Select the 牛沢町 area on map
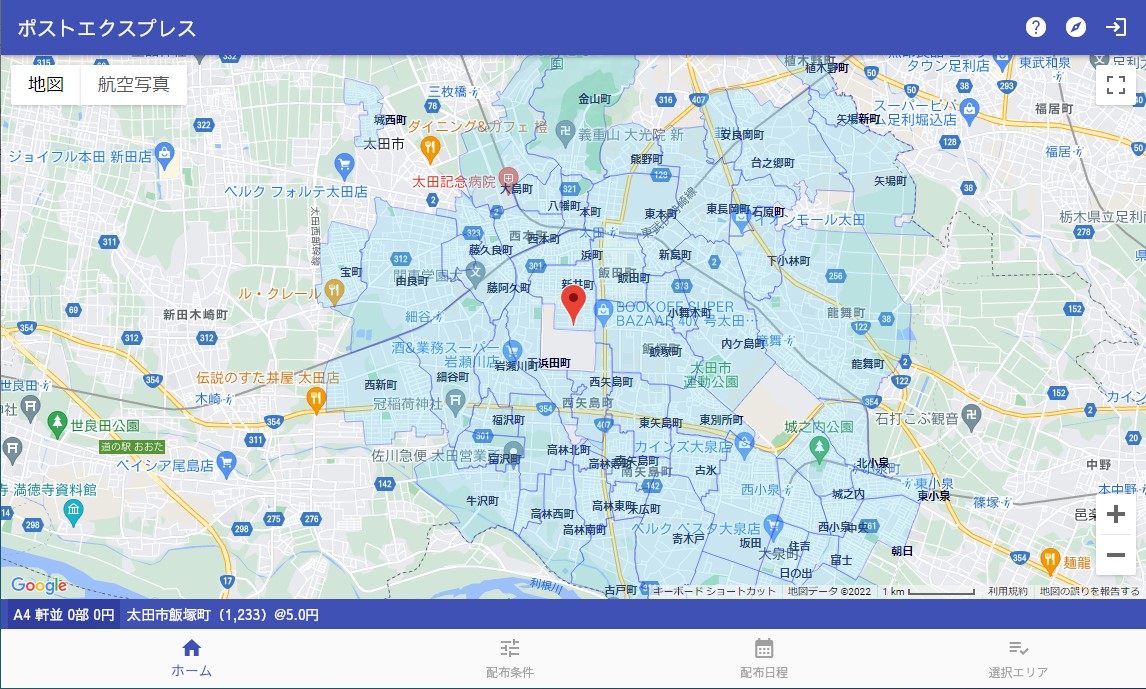 (x=482, y=500)
